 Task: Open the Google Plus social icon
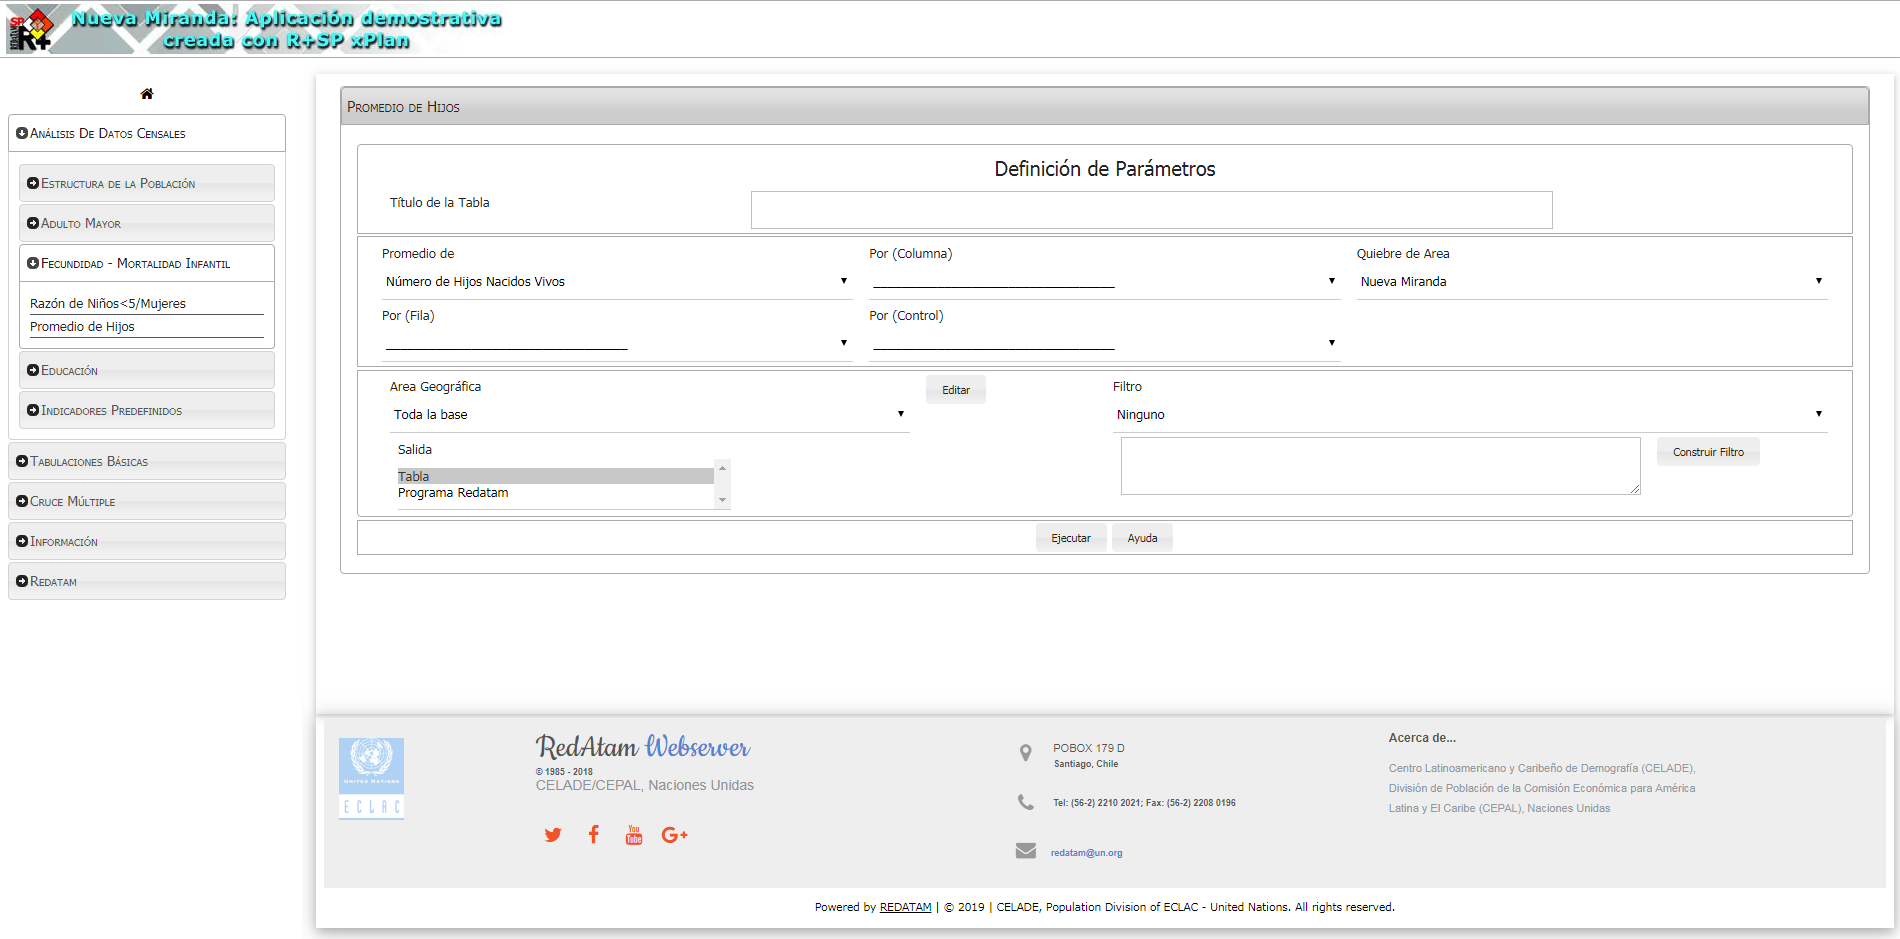pos(675,835)
